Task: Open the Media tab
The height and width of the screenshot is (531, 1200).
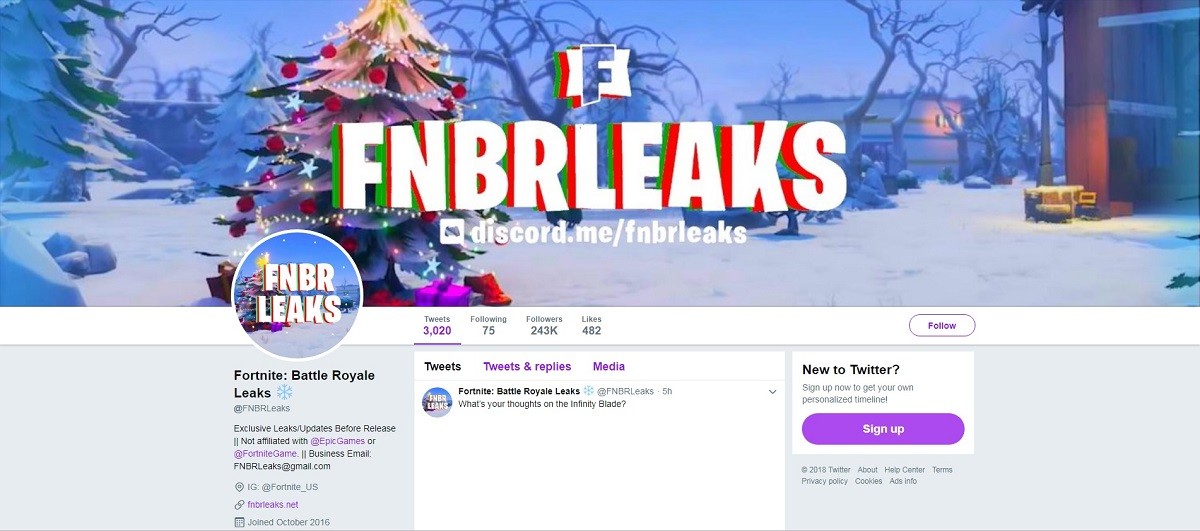Action: pyautogui.click(x=609, y=367)
